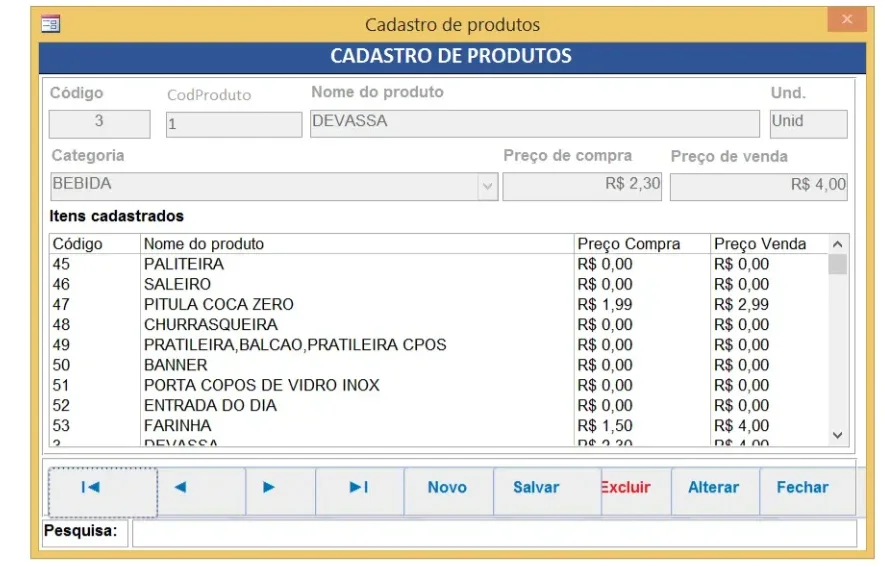
Task: Open the Categoria dropdown arrow
Action: click(x=488, y=186)
